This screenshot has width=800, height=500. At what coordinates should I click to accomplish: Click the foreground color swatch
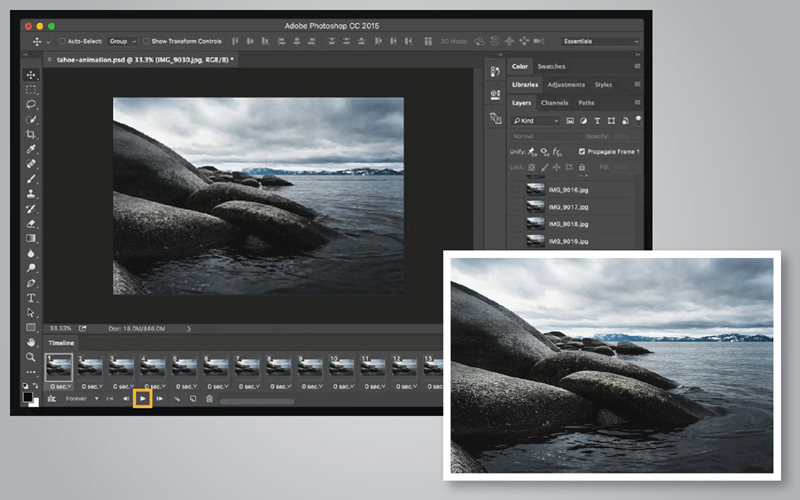[x=28, y=397]
